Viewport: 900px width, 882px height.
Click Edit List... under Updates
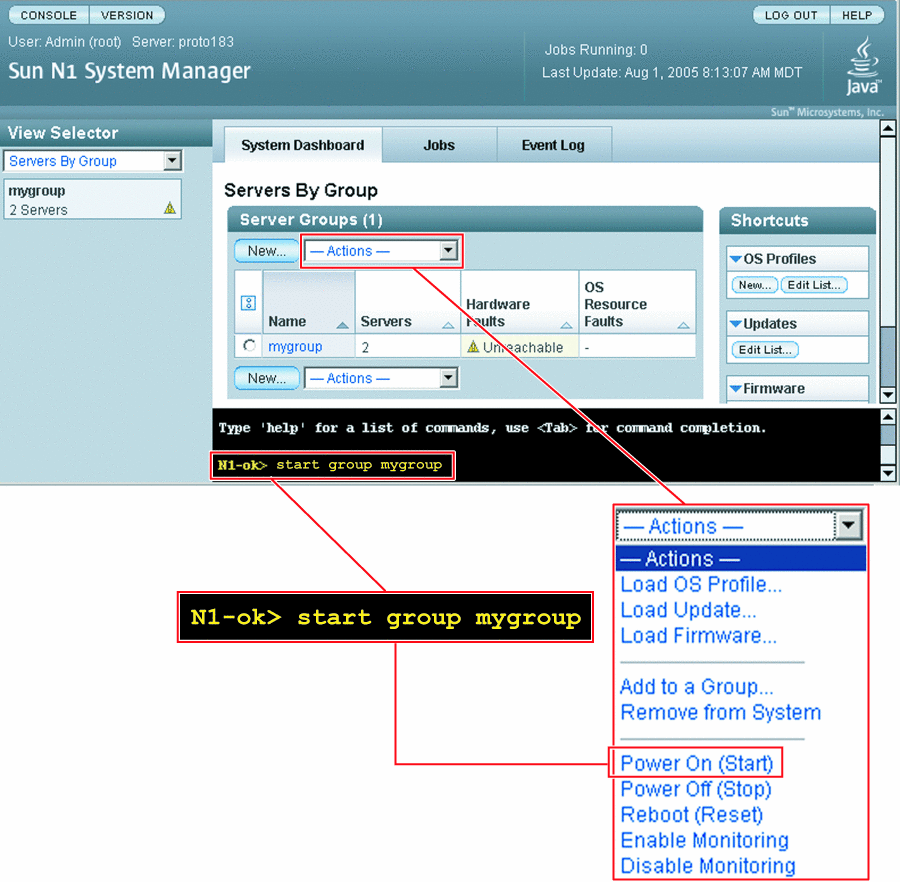pos(765,349)
